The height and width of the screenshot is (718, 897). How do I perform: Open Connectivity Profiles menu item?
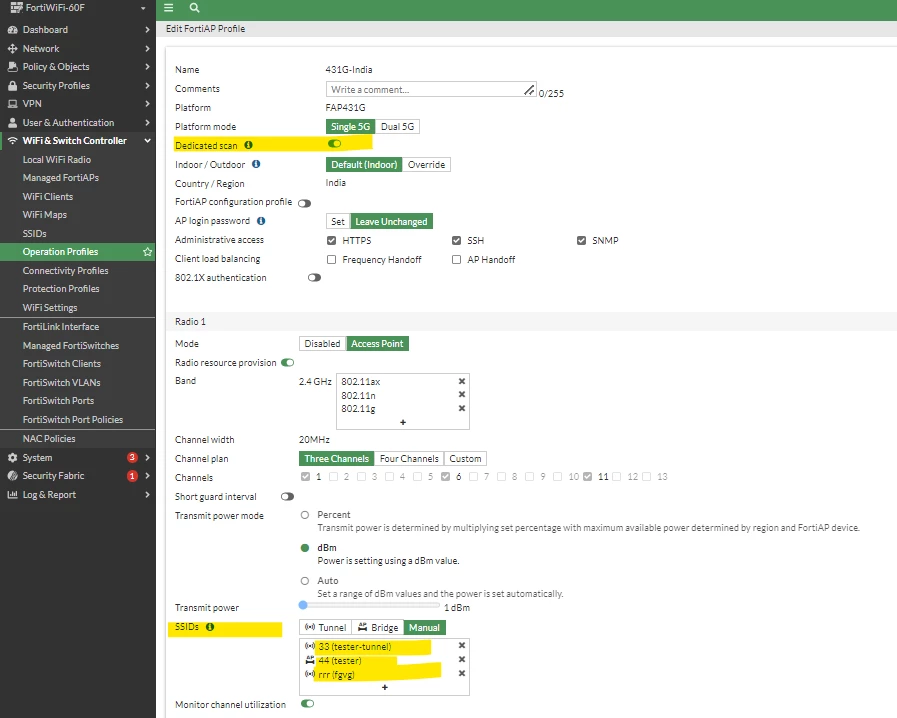[65, 271]
